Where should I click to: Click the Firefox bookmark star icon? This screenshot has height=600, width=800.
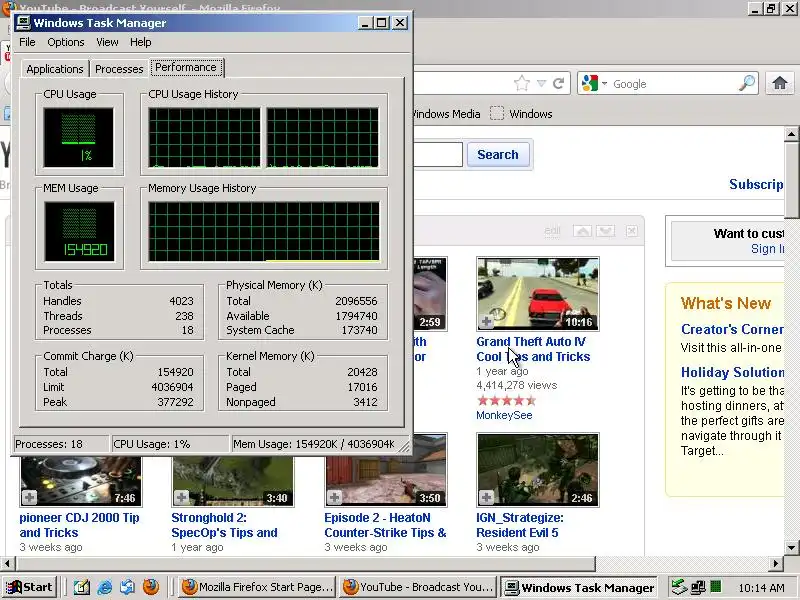(521, 83)
